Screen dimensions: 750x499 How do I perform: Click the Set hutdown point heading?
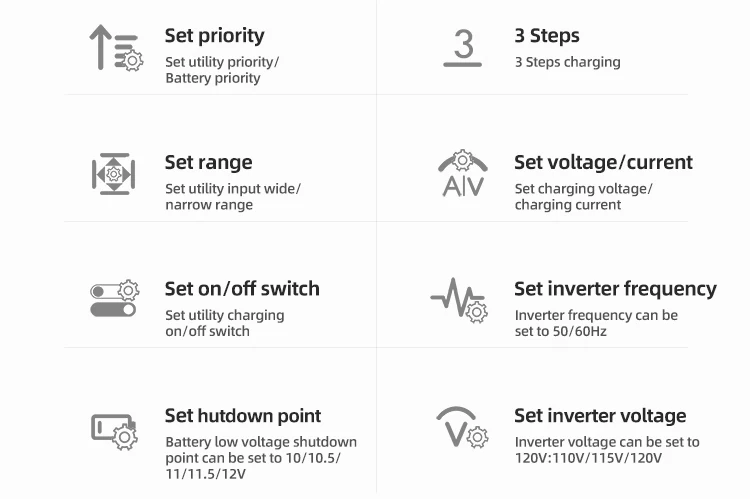point(243,416)
